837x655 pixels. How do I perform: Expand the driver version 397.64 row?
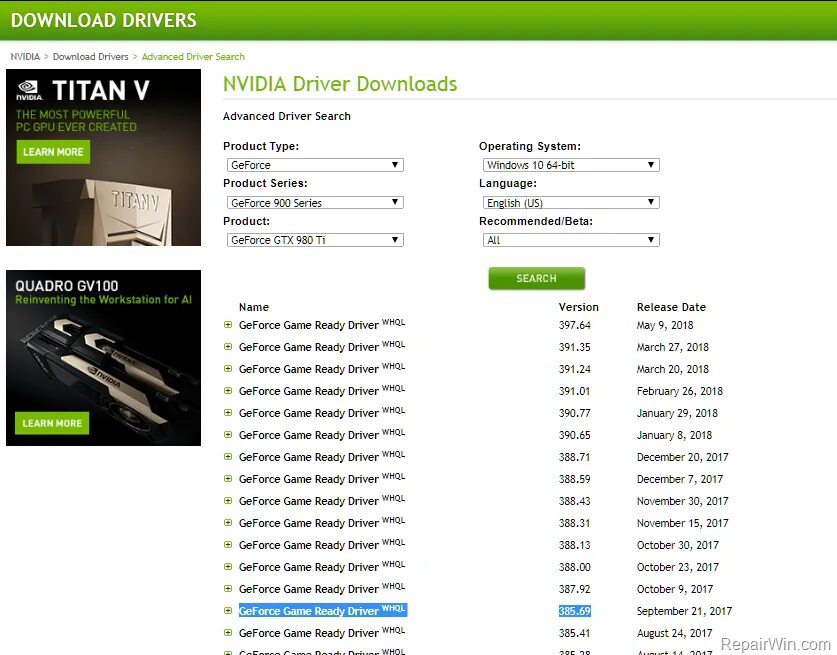coord(228,325)
